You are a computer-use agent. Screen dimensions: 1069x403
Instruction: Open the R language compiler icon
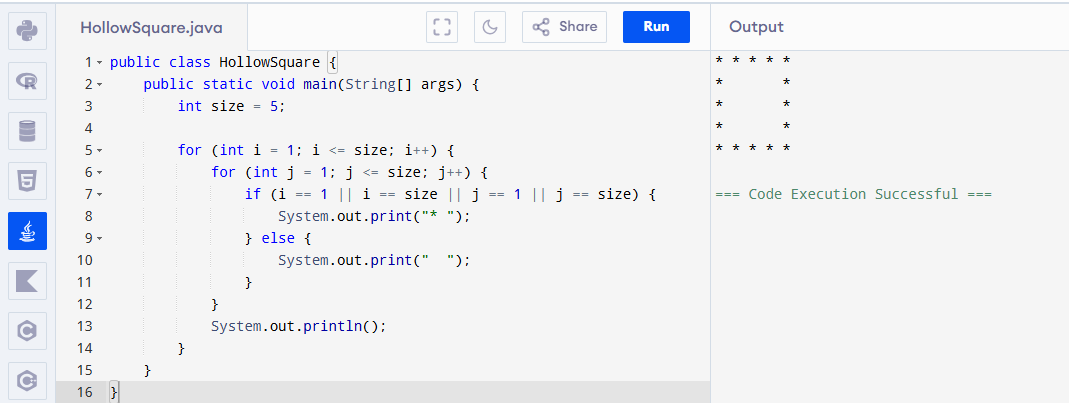(27, 81)
